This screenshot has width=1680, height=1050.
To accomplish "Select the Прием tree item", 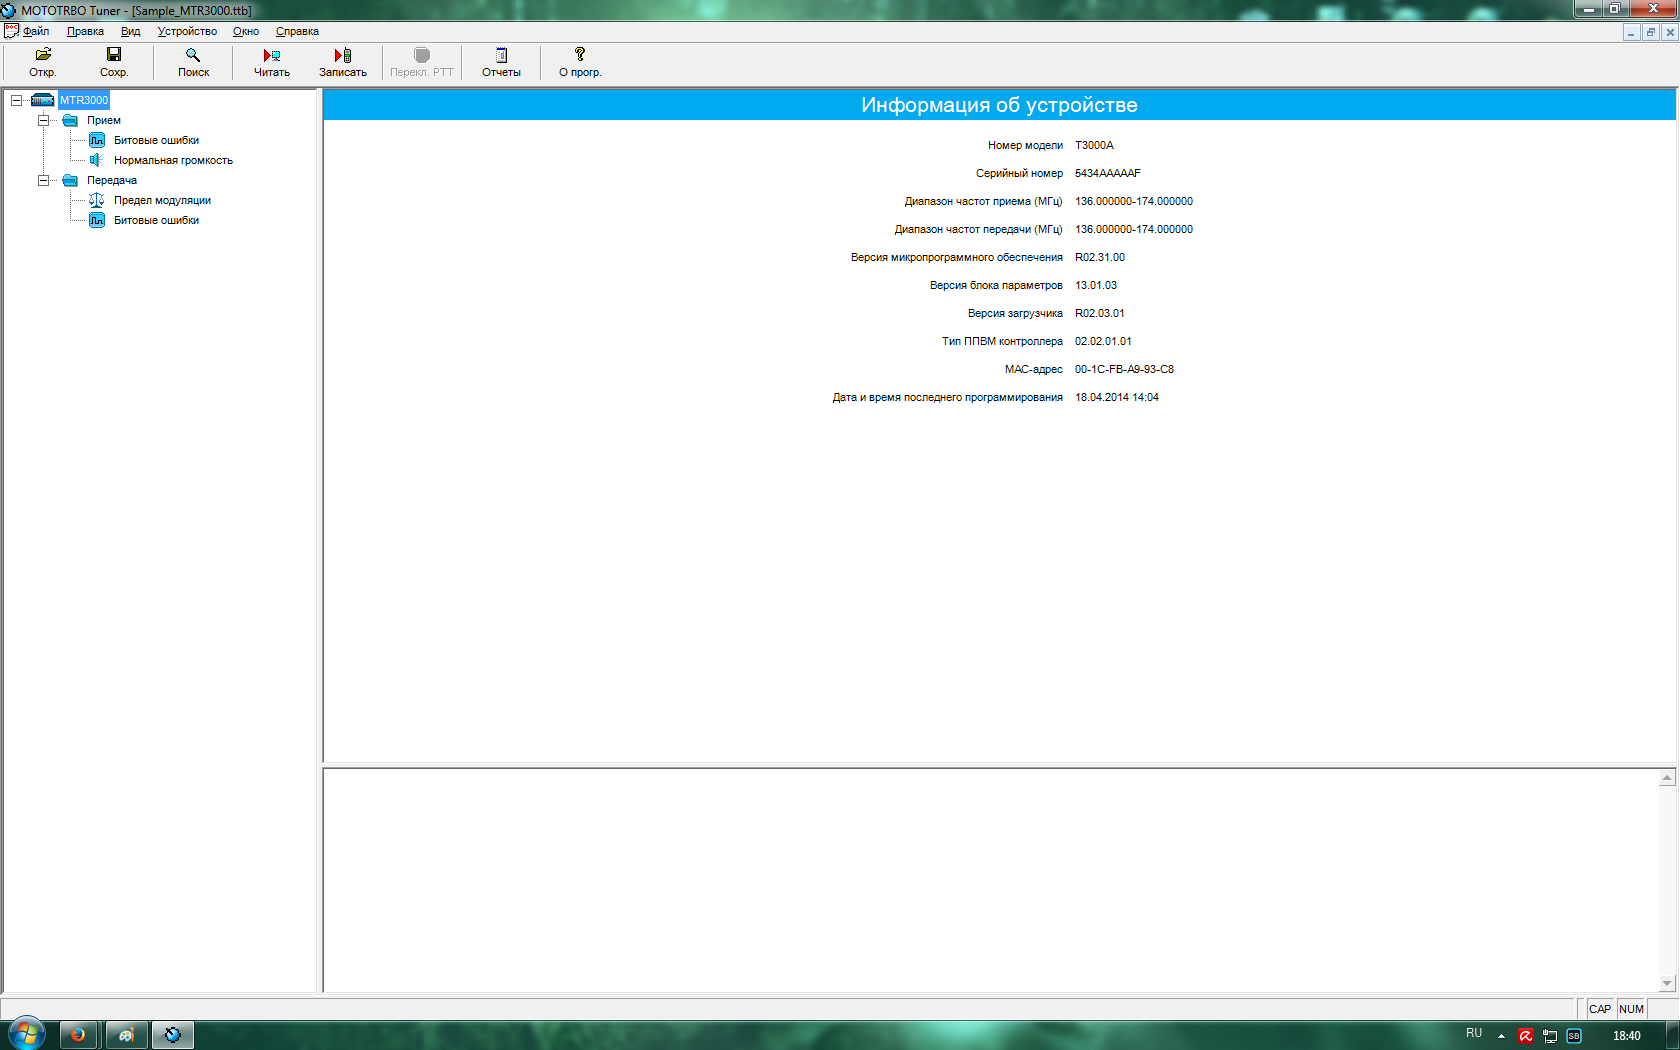I will click(104, 120).
